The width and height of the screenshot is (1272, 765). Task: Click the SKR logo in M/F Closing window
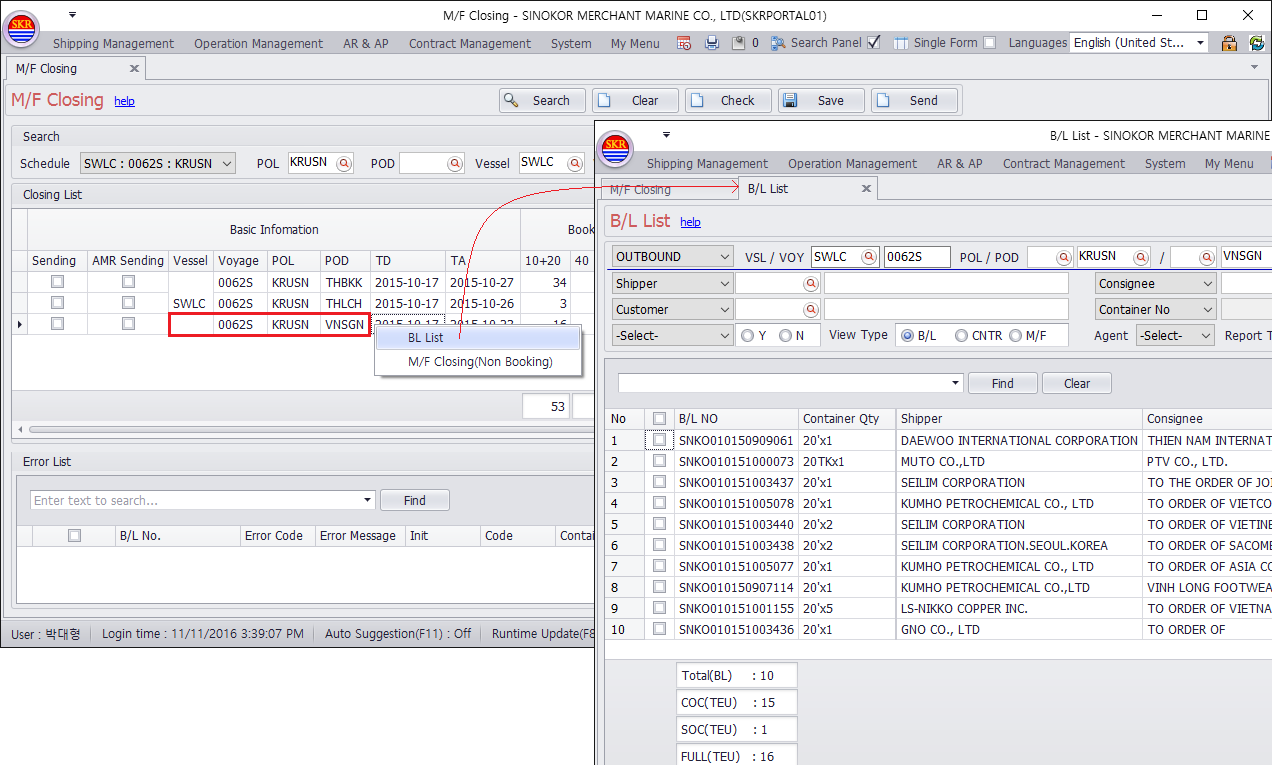click(20, 29)
